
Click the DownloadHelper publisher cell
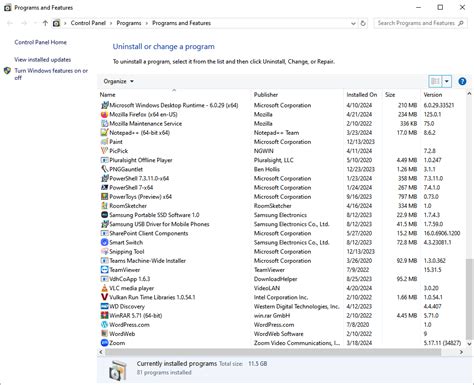tap(275, 279)
